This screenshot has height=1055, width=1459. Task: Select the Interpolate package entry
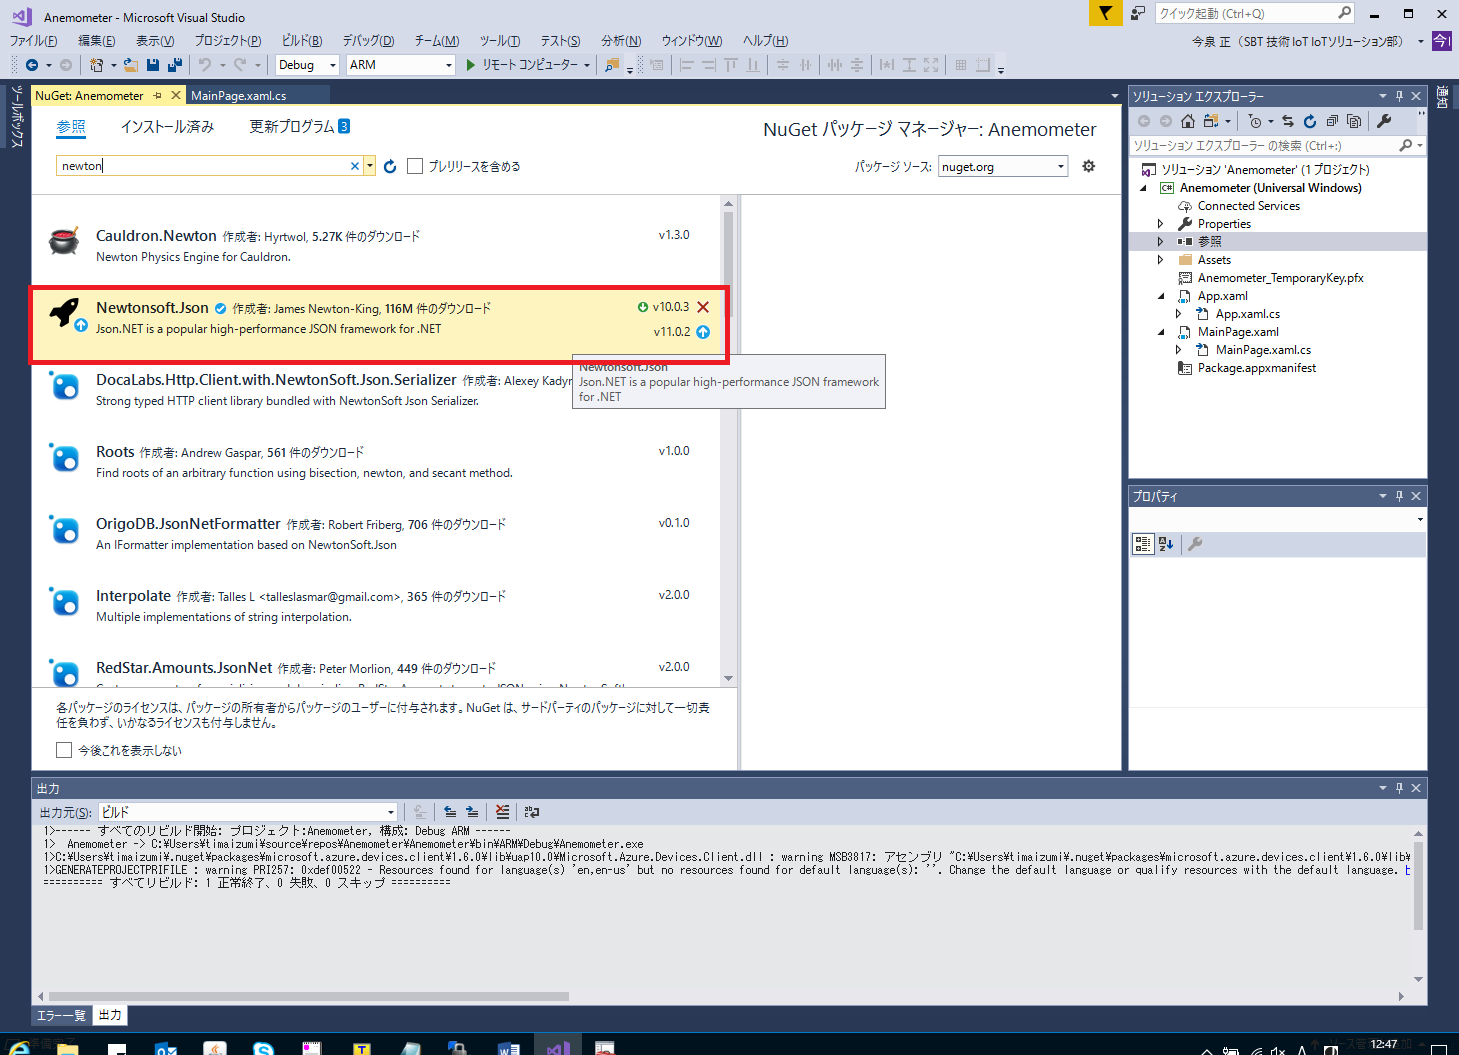click(375, 605)
